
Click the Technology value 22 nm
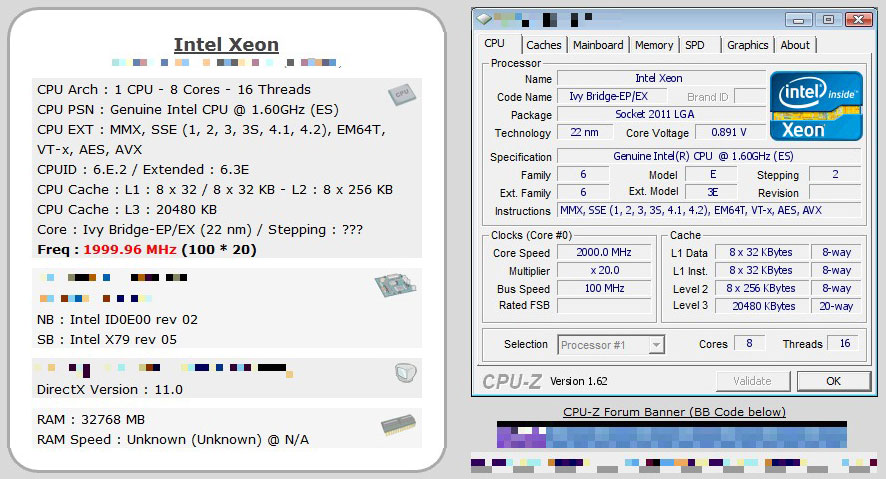point(585,132)
